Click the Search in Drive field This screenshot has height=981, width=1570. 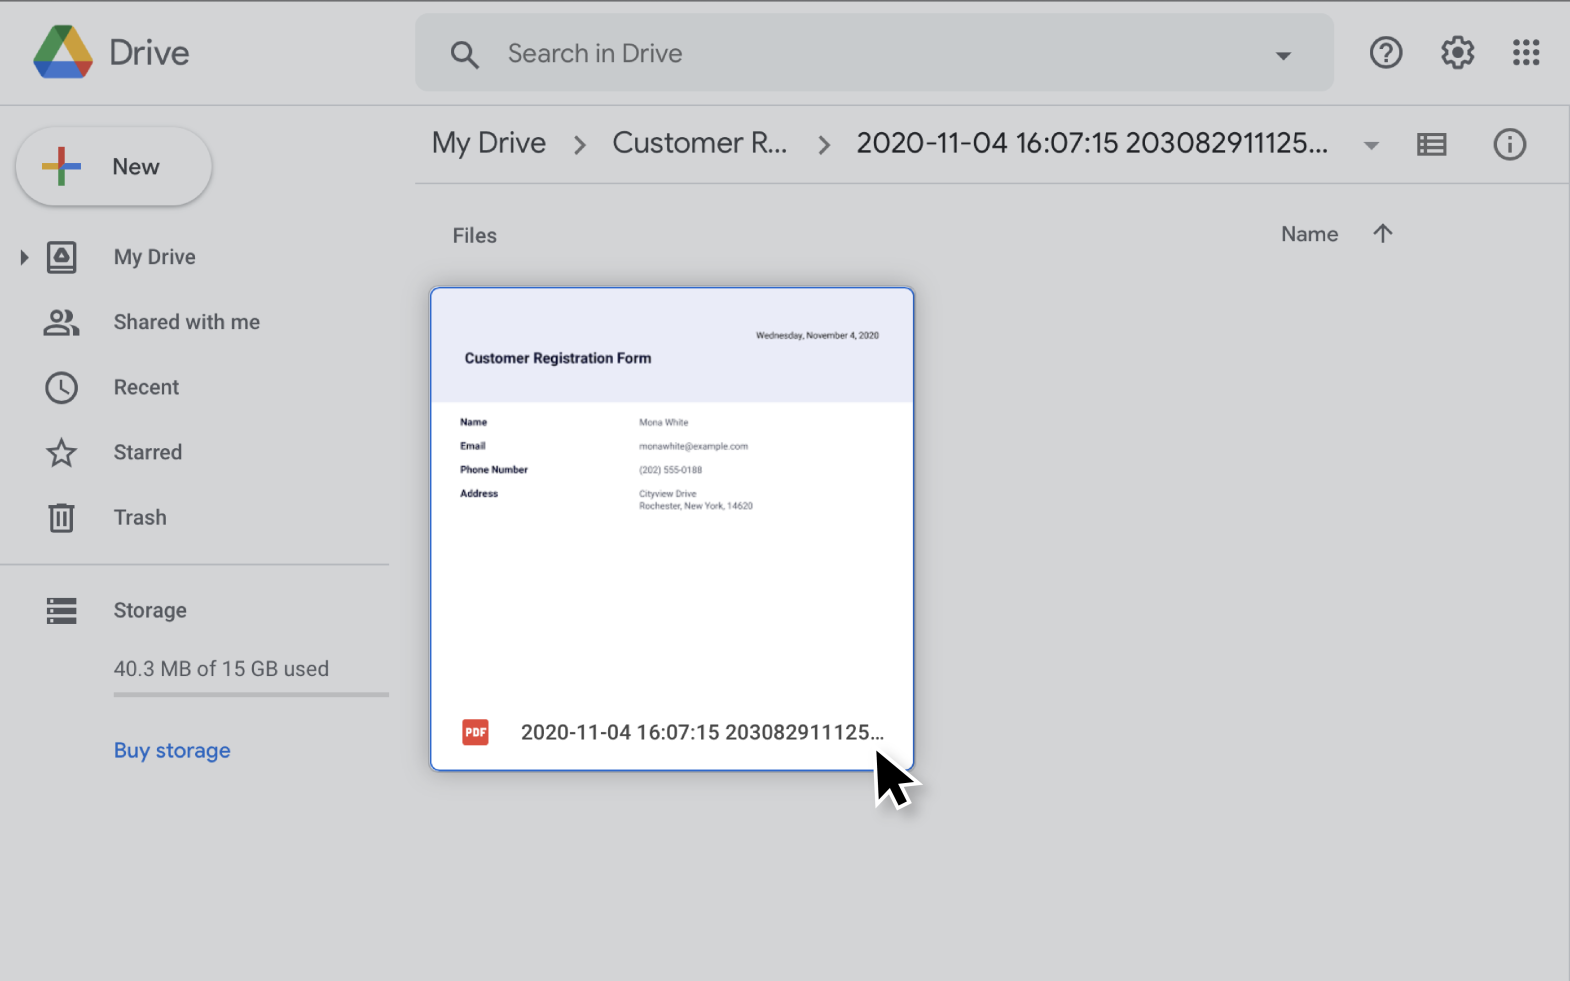coord(860,54)
